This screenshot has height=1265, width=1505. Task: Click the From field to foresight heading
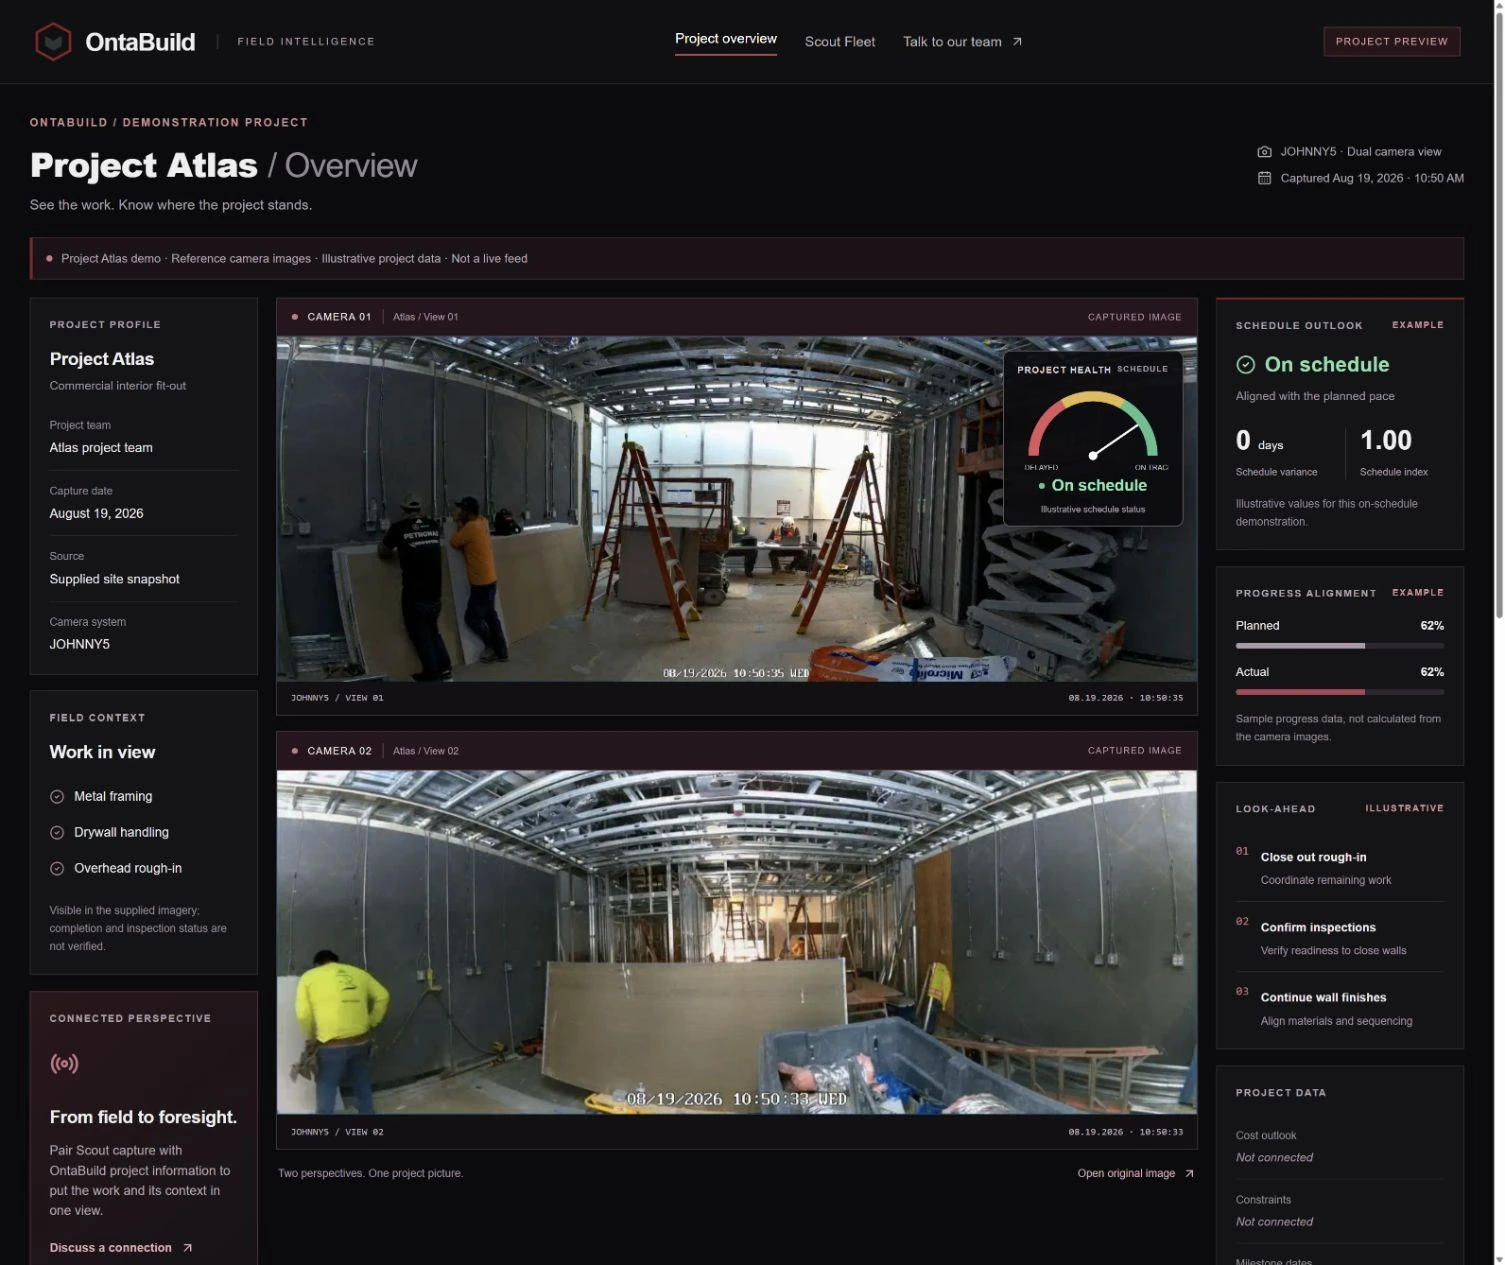click(x=143, y=1118)
